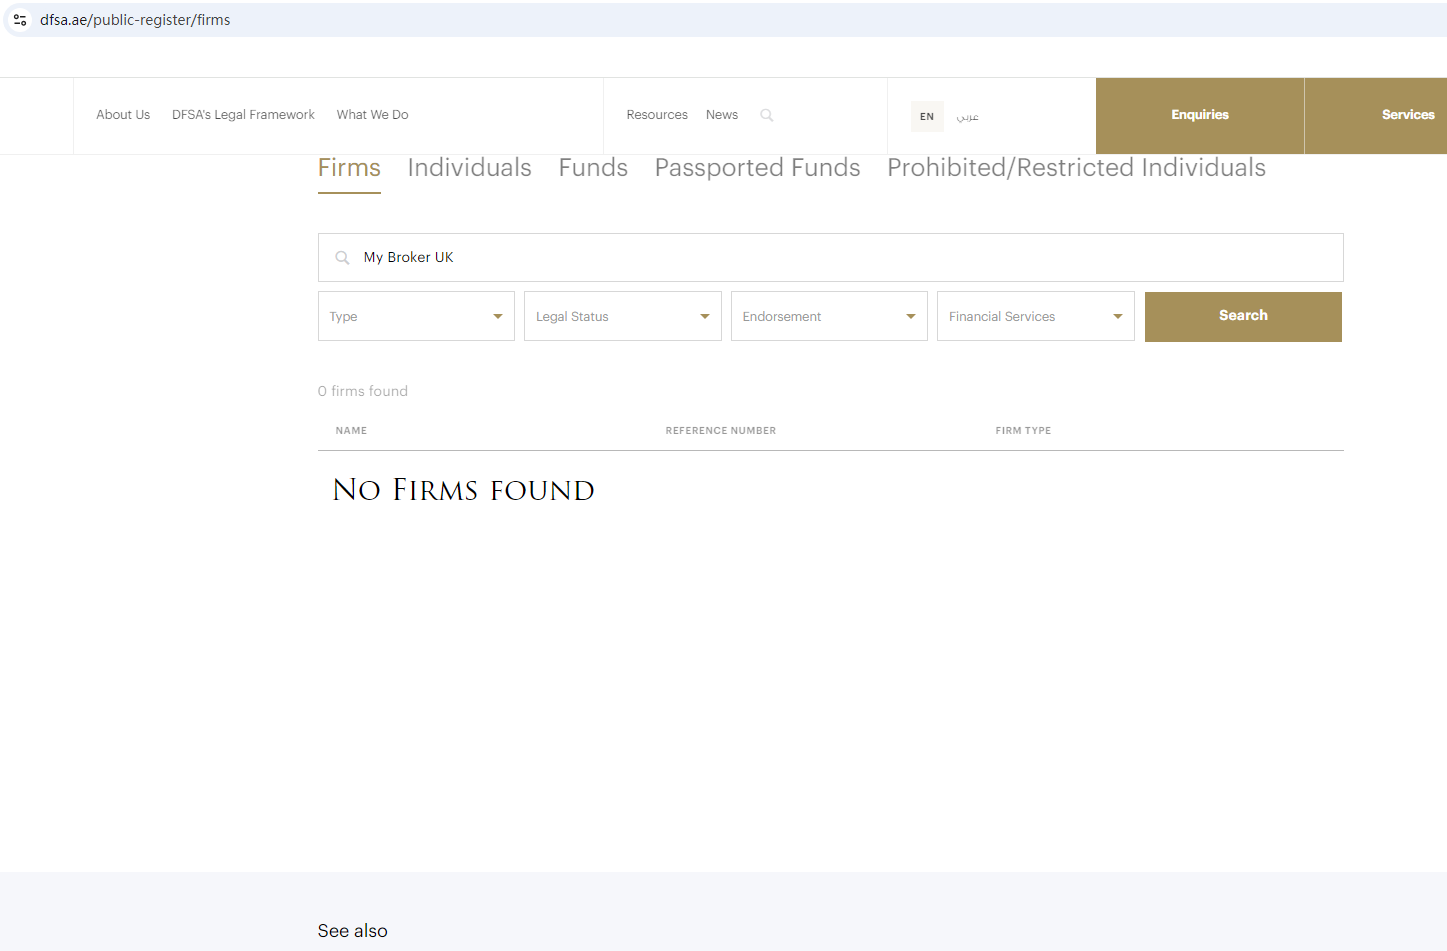Click the FIRM TYPE column header

point(1023,431)
